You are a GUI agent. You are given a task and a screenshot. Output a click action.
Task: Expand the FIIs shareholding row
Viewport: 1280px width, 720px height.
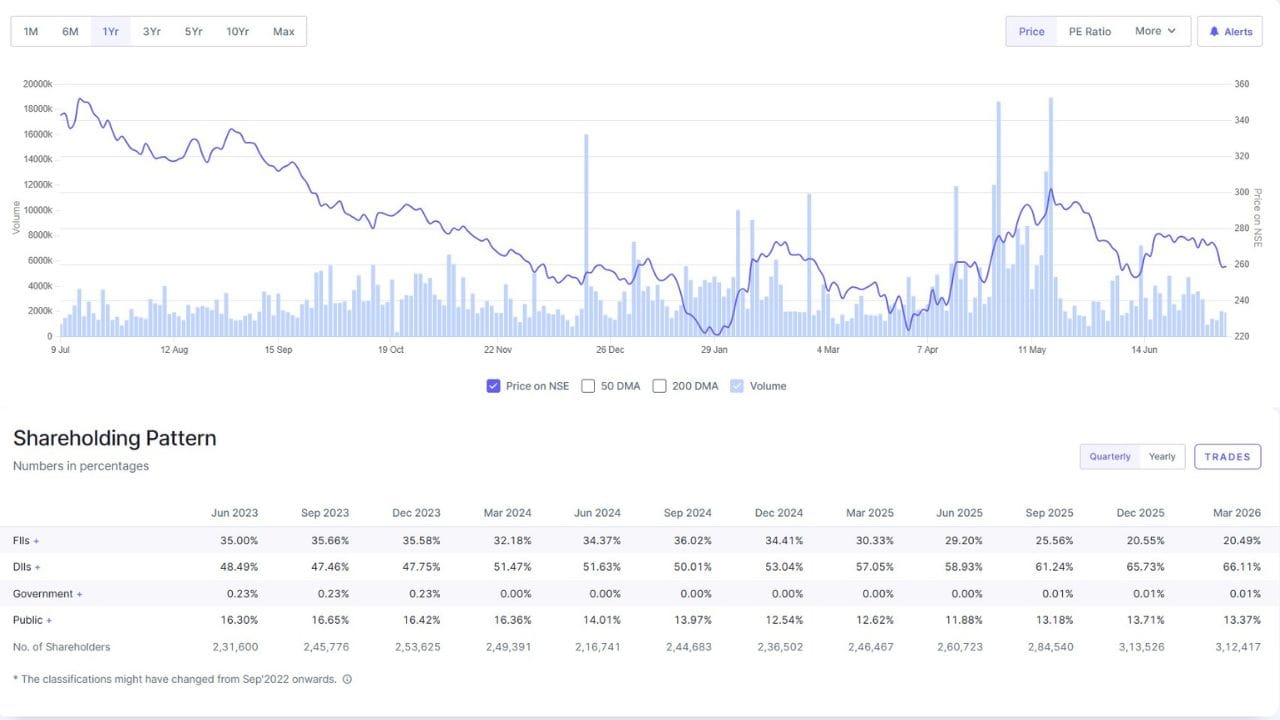(x=26, y=541)
